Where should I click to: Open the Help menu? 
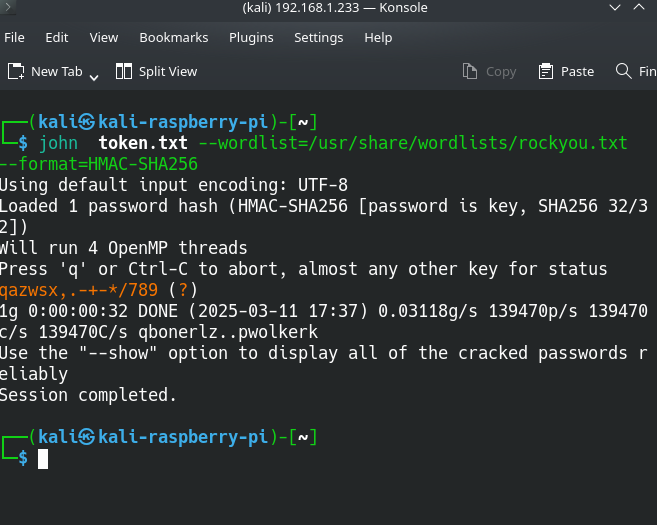[378, 37]
